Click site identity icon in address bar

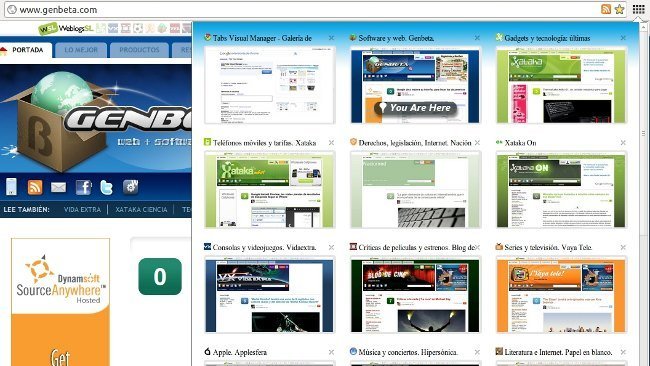click(x=12, y=9)
